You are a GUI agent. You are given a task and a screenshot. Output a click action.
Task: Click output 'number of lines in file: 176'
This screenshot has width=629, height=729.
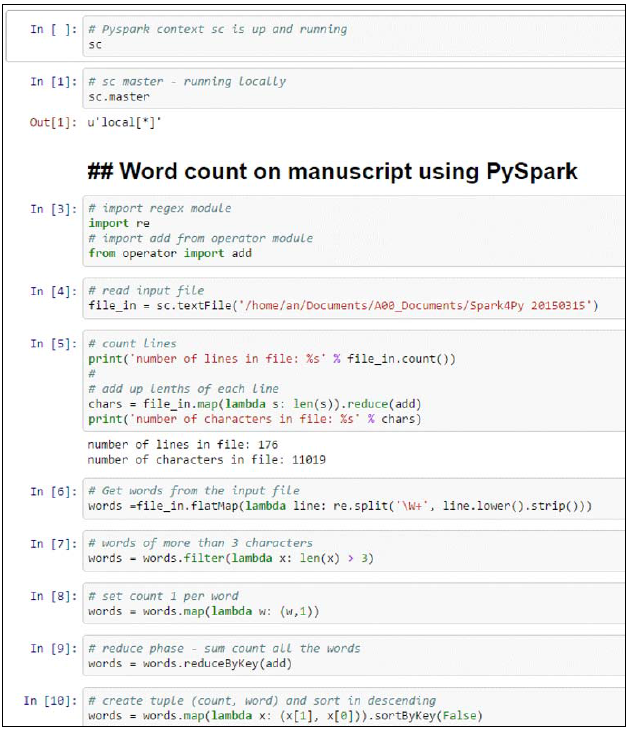183,445
